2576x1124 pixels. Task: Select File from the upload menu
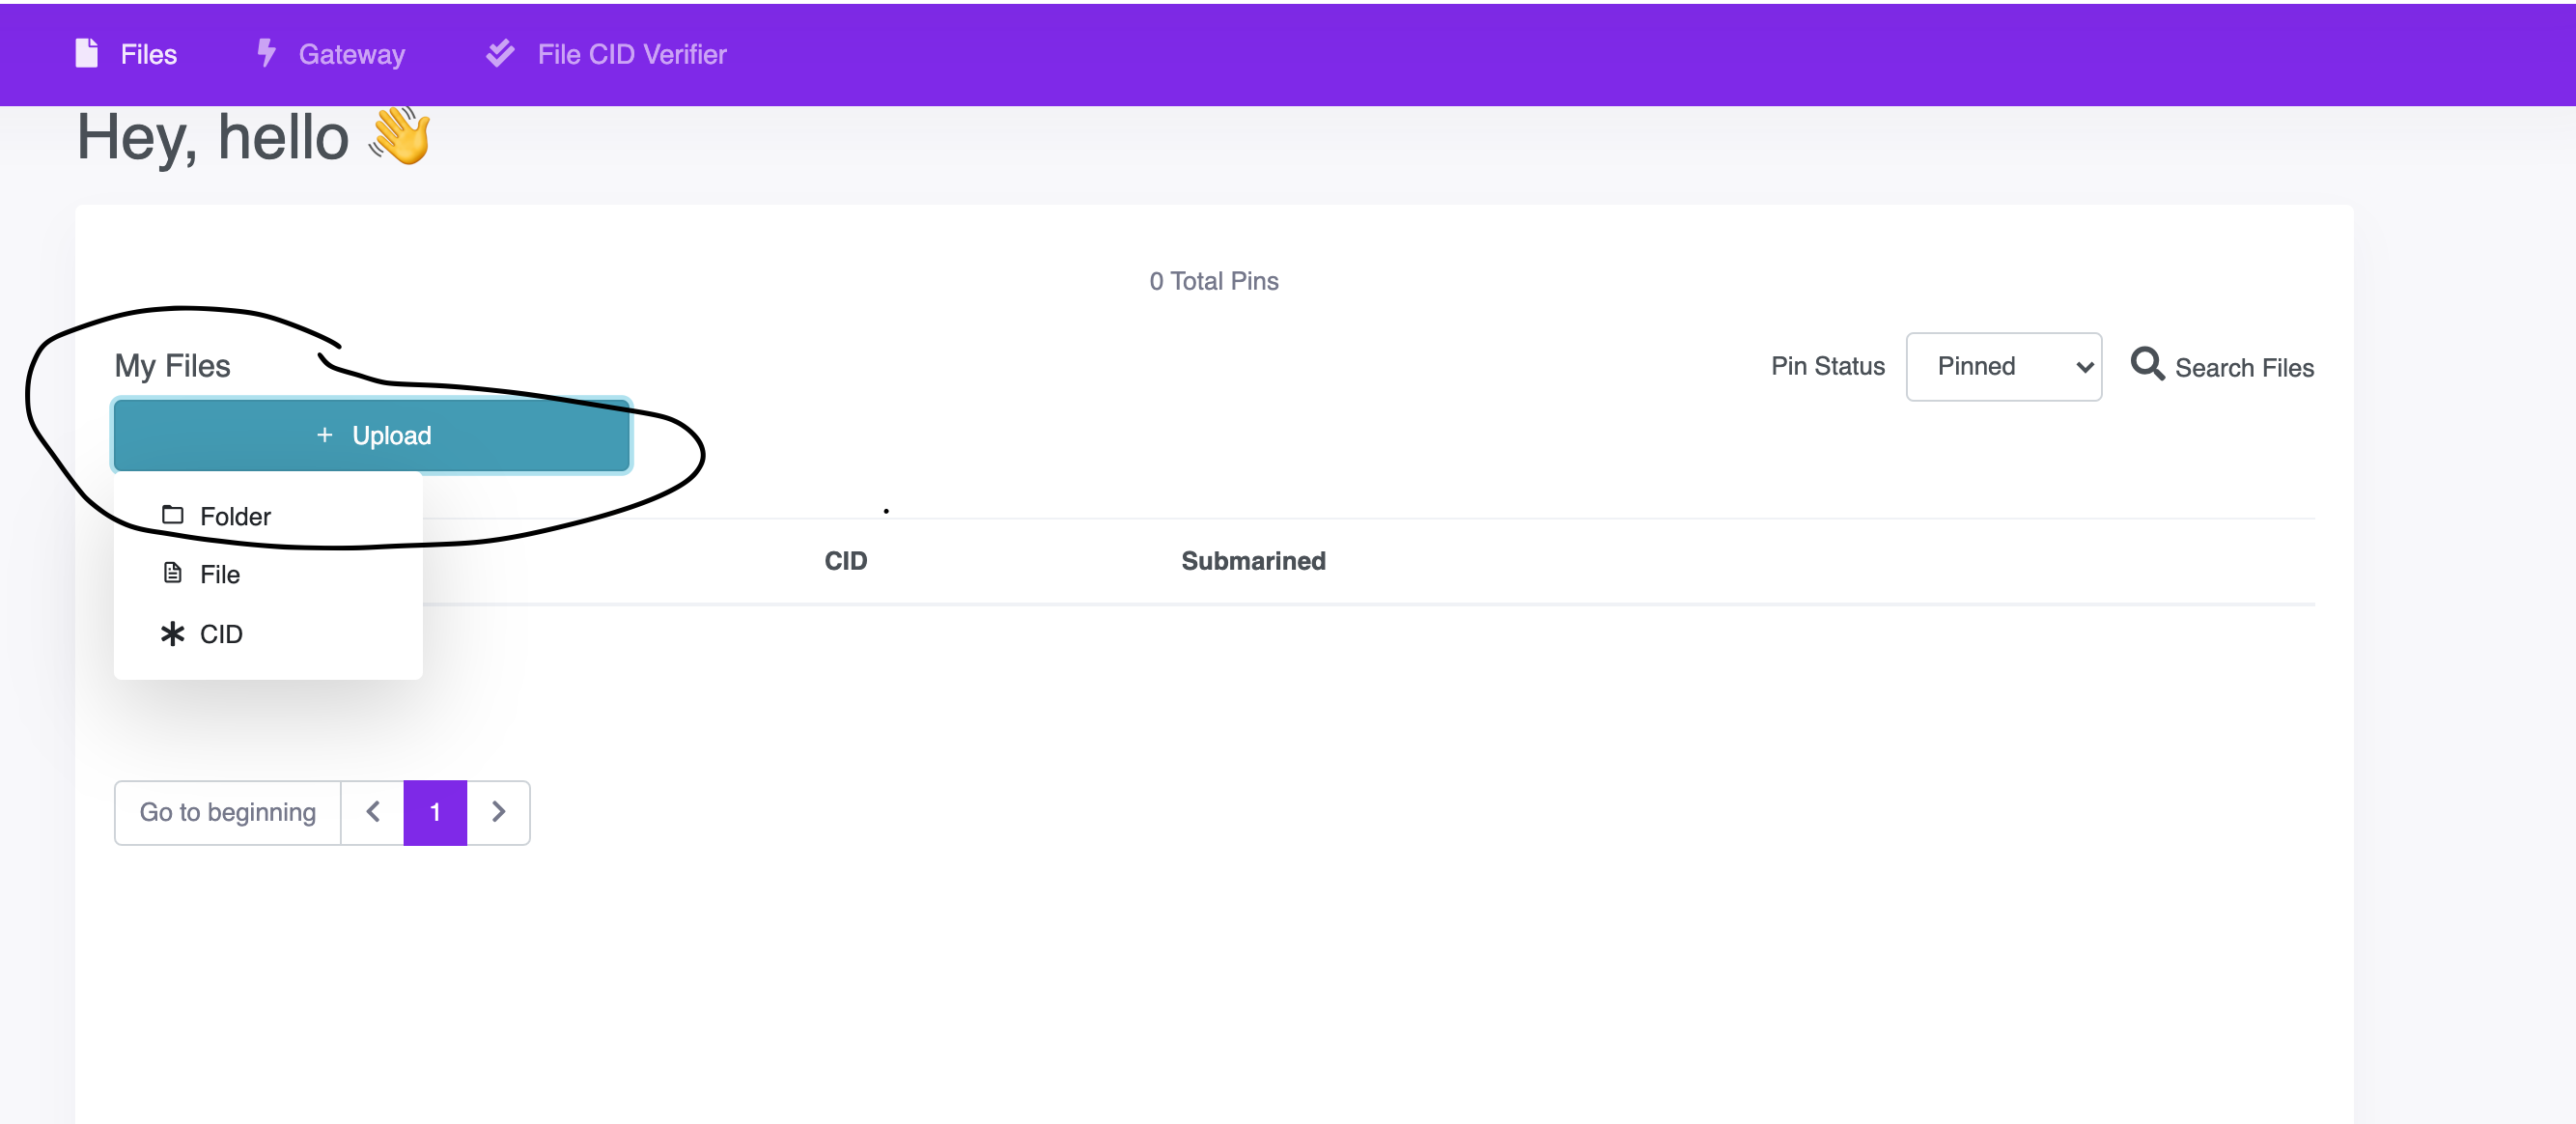[219, 573]
